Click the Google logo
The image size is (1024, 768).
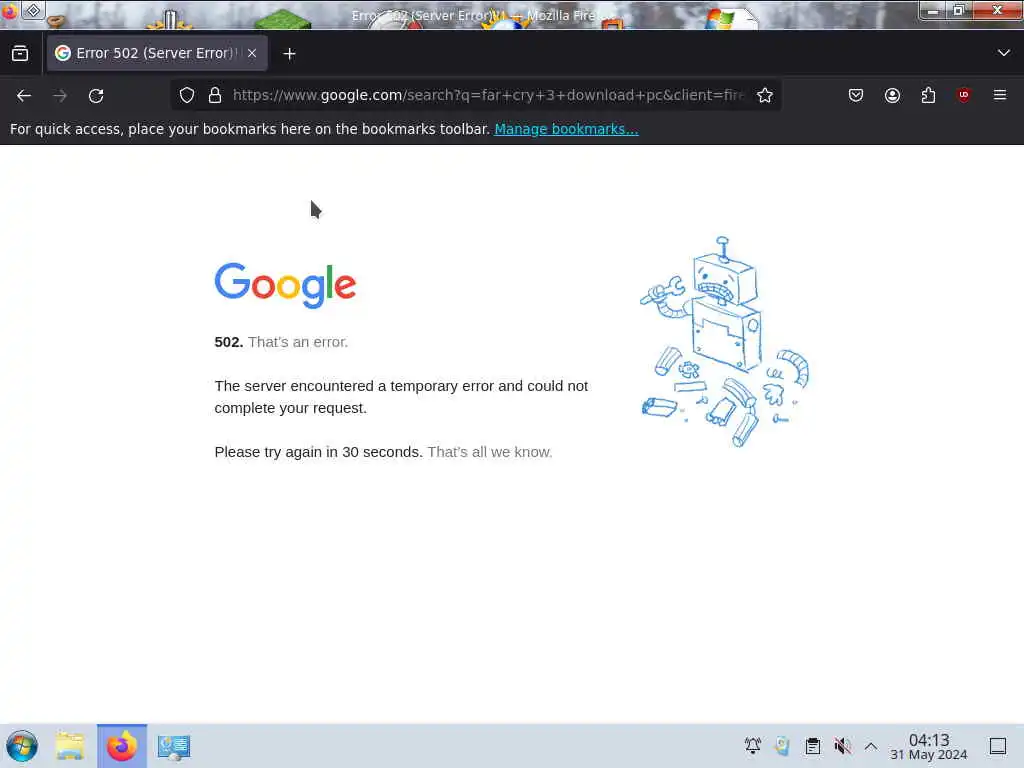pos(285,285)
